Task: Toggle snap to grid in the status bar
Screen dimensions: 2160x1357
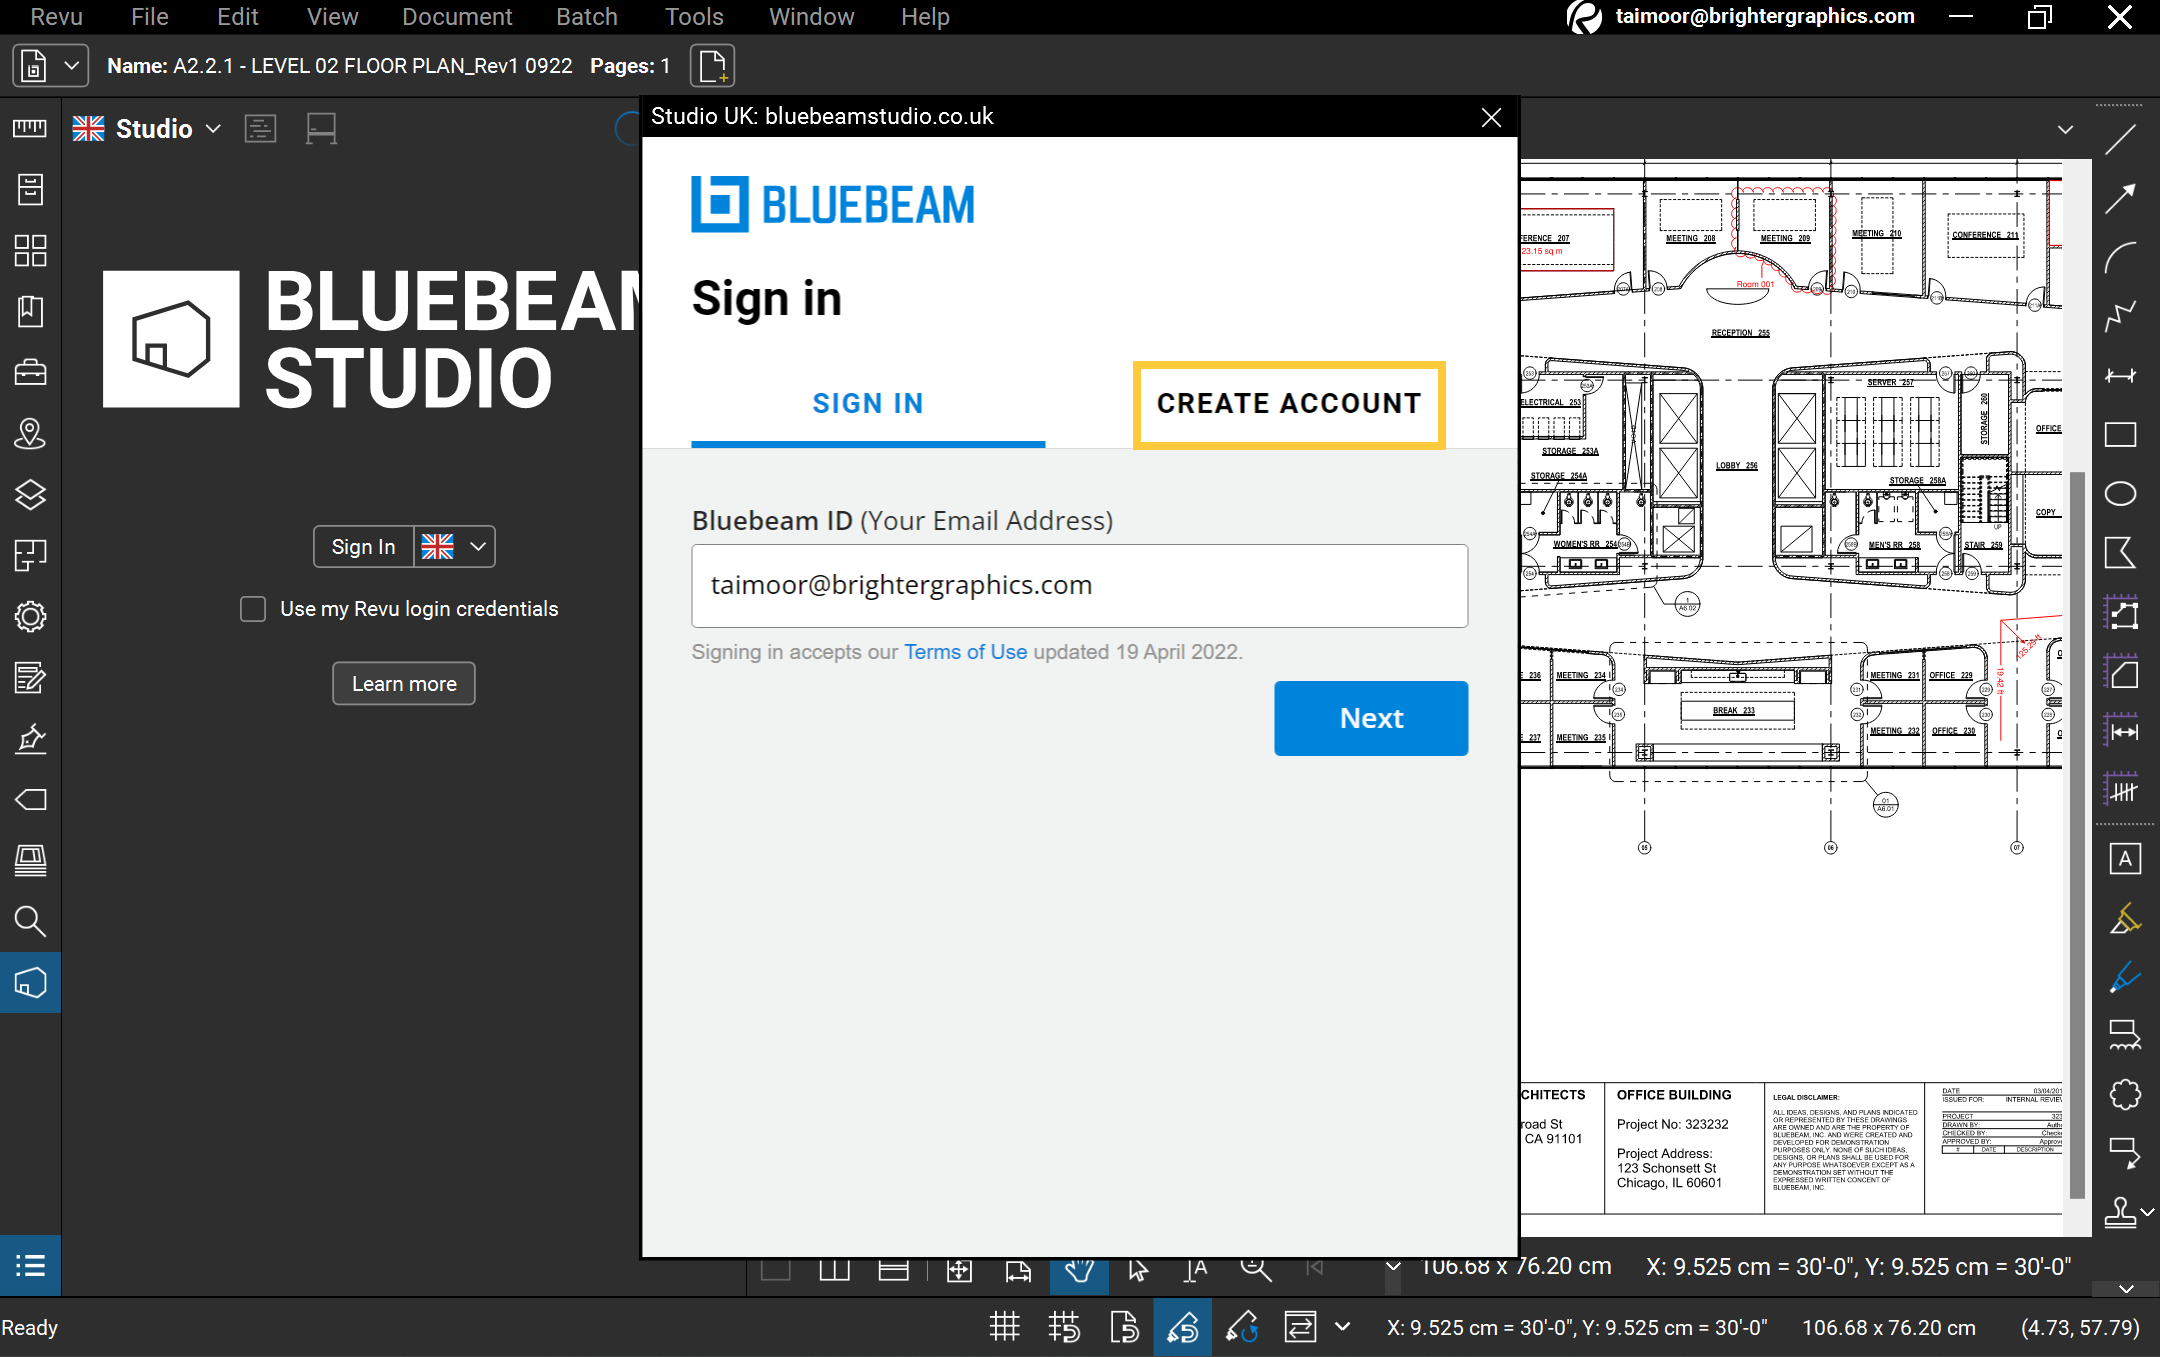Action: [1063, 1327]
